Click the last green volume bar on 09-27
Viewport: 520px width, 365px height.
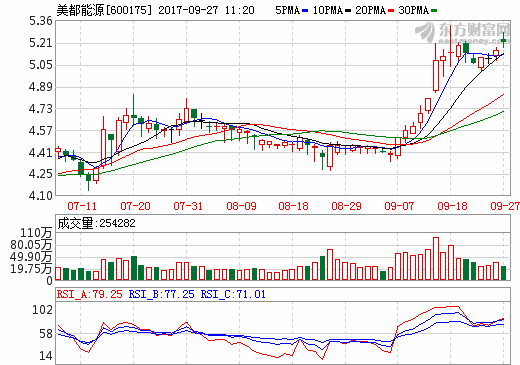[x=503, y=273]
